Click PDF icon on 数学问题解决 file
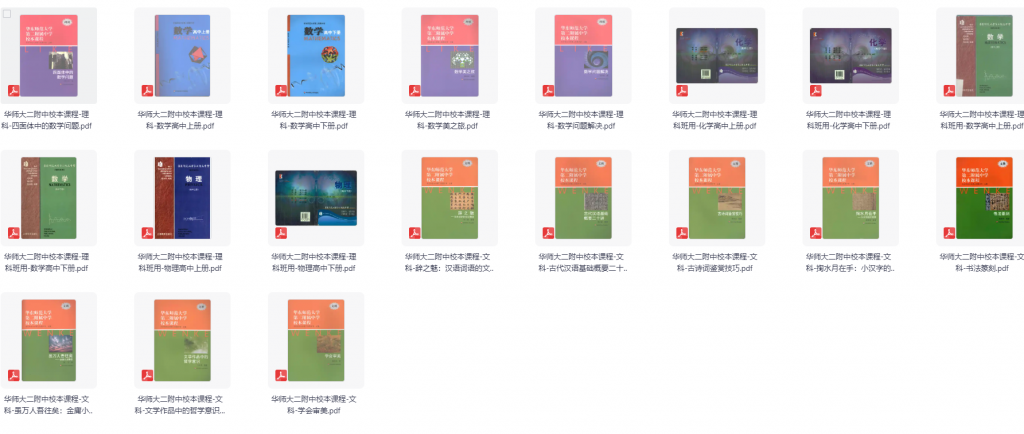Image resolution: width=1024 pixels, height=434 pixels. [549, 91]
